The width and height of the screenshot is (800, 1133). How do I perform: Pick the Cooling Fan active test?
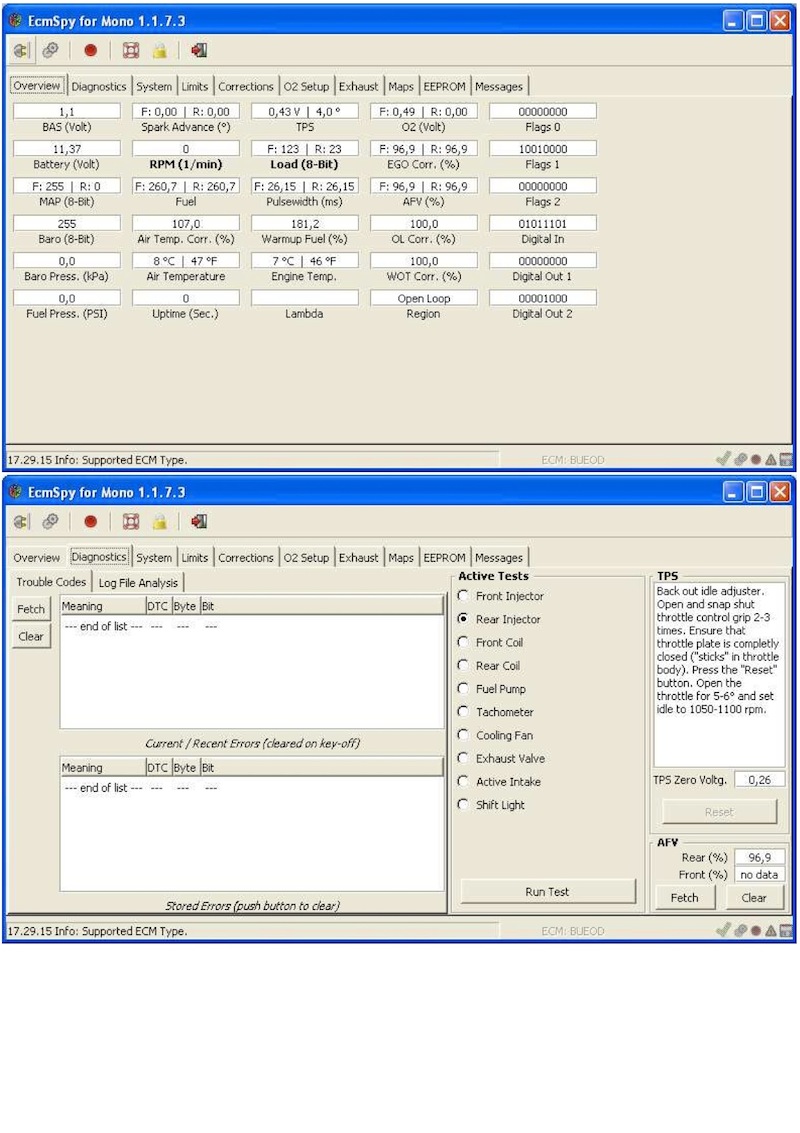pyautogui.click(x=463, y=735)
